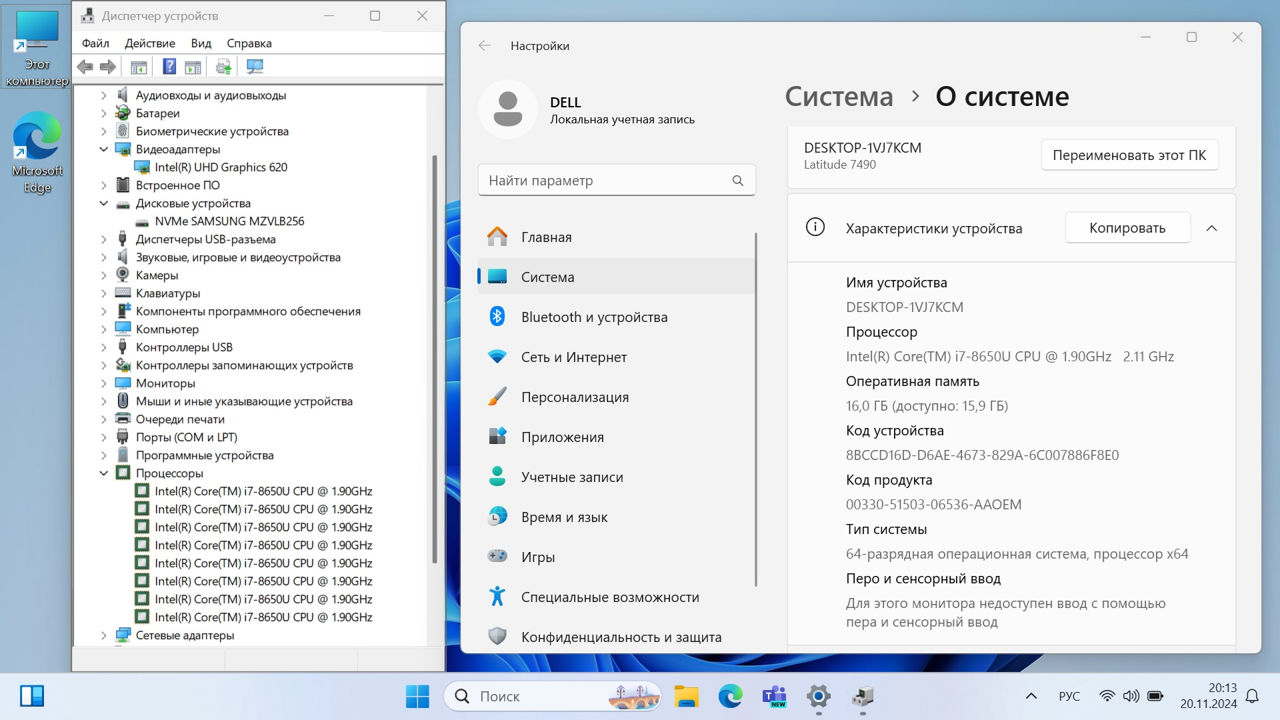Select NVMe SAMSUNG MZVLB256 disk
Image resolution: width=1280 pixels, height=720 pixels.
pos(229,221)
